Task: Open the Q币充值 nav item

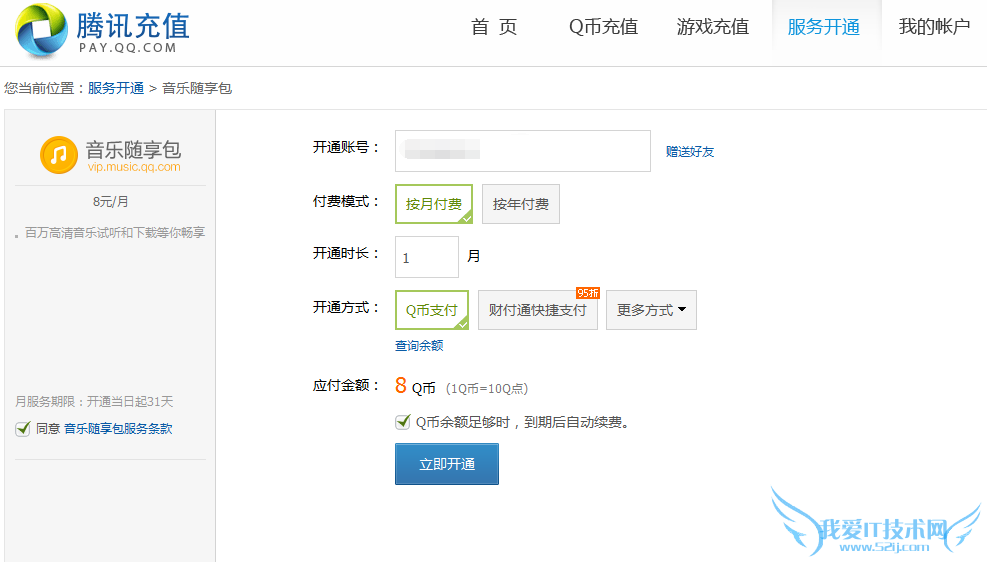Action: (603, 27)
